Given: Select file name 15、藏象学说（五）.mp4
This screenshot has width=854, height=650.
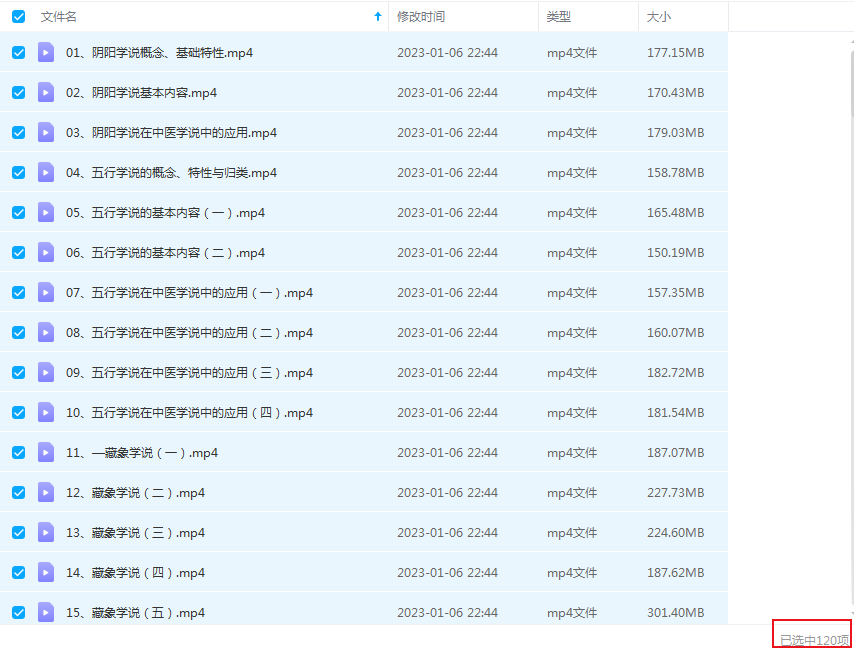Looking at the screenshot, I should (136, 613).
